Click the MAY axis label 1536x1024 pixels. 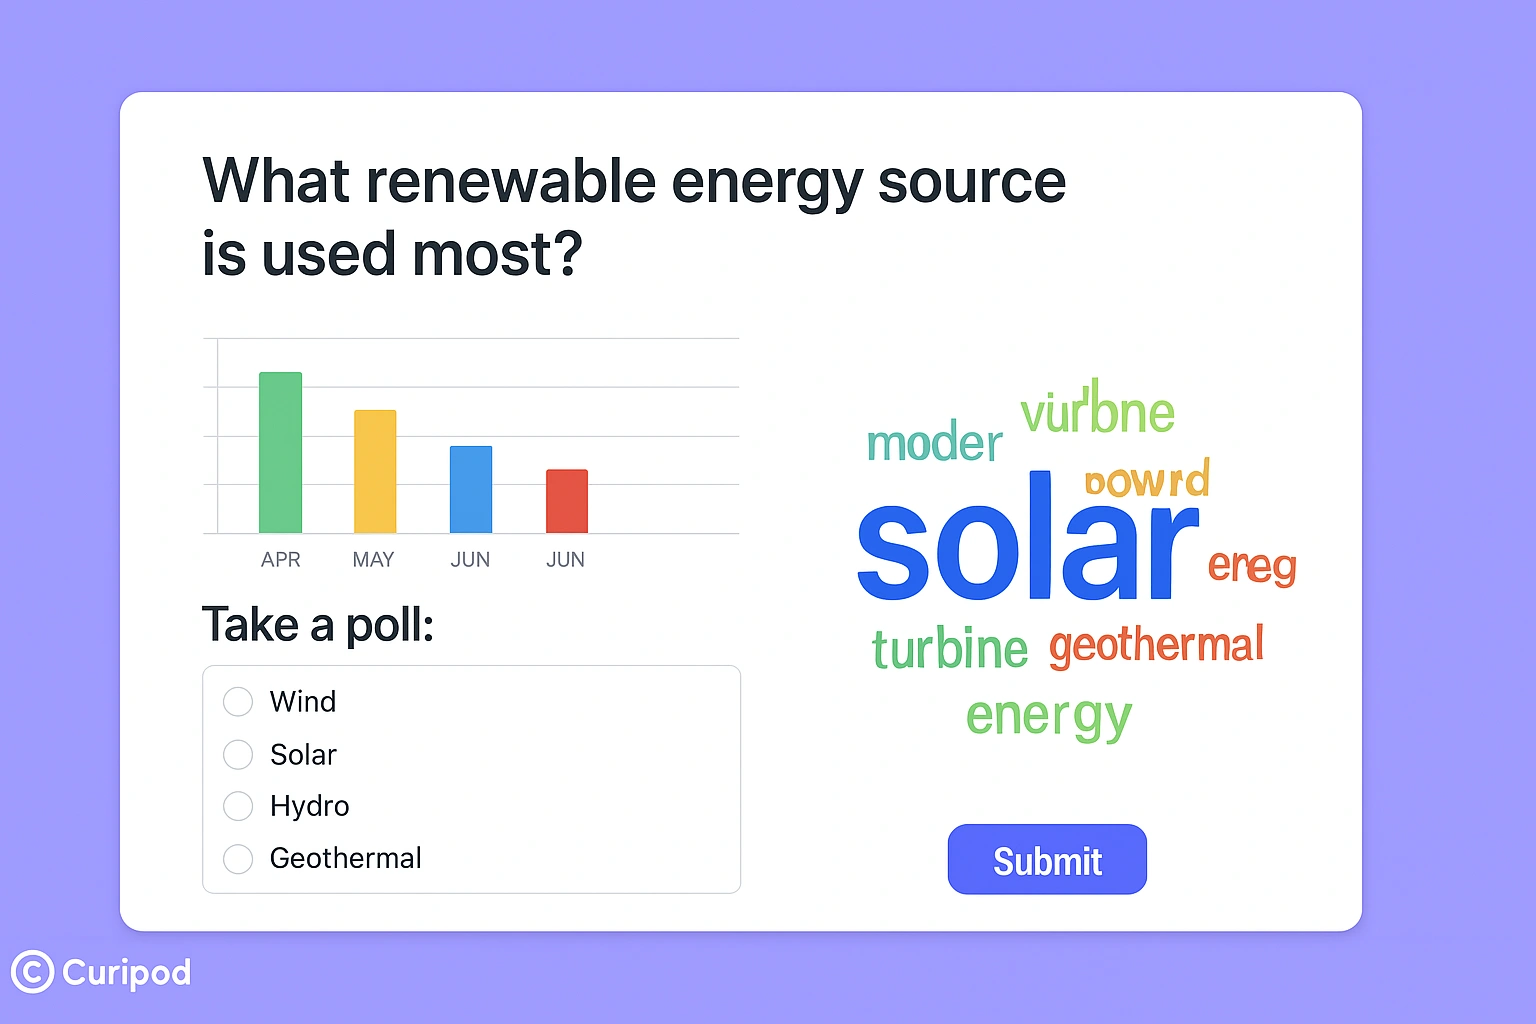click(x=373, y=560)
